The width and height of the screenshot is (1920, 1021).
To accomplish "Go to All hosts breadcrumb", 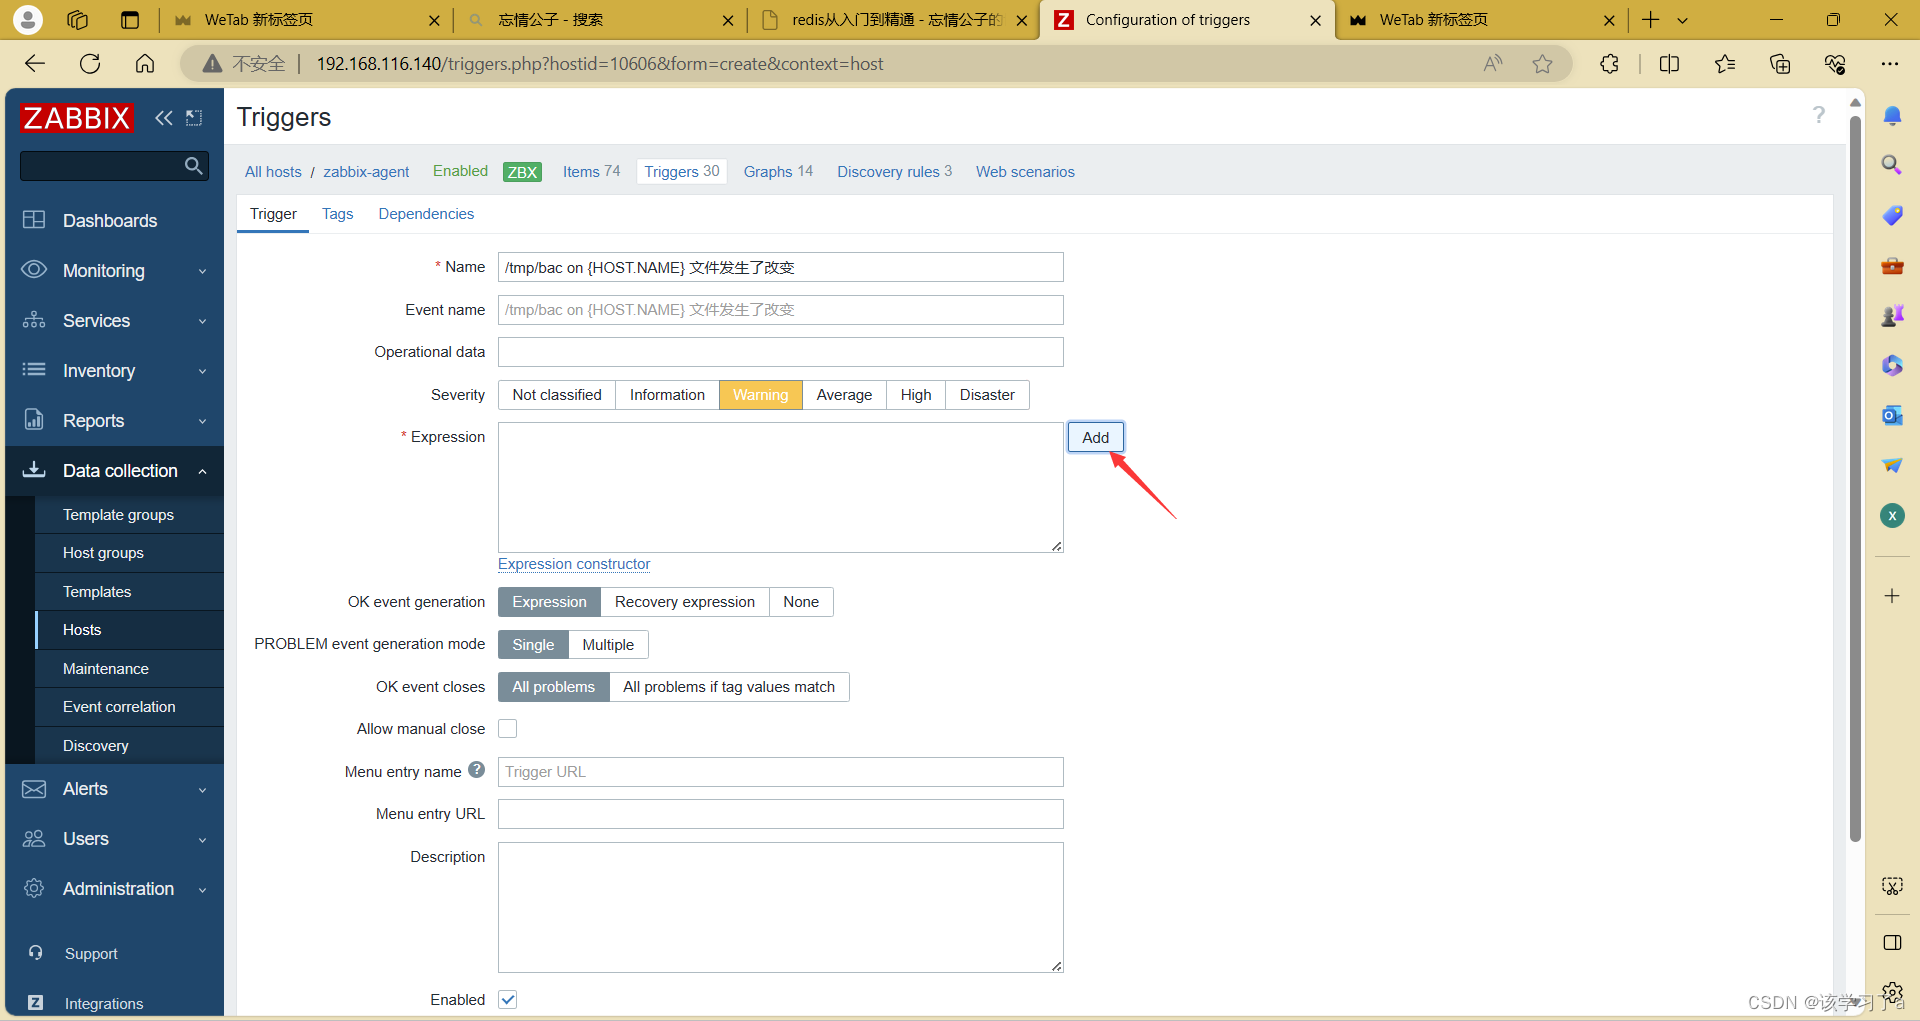I will (273, 172).
